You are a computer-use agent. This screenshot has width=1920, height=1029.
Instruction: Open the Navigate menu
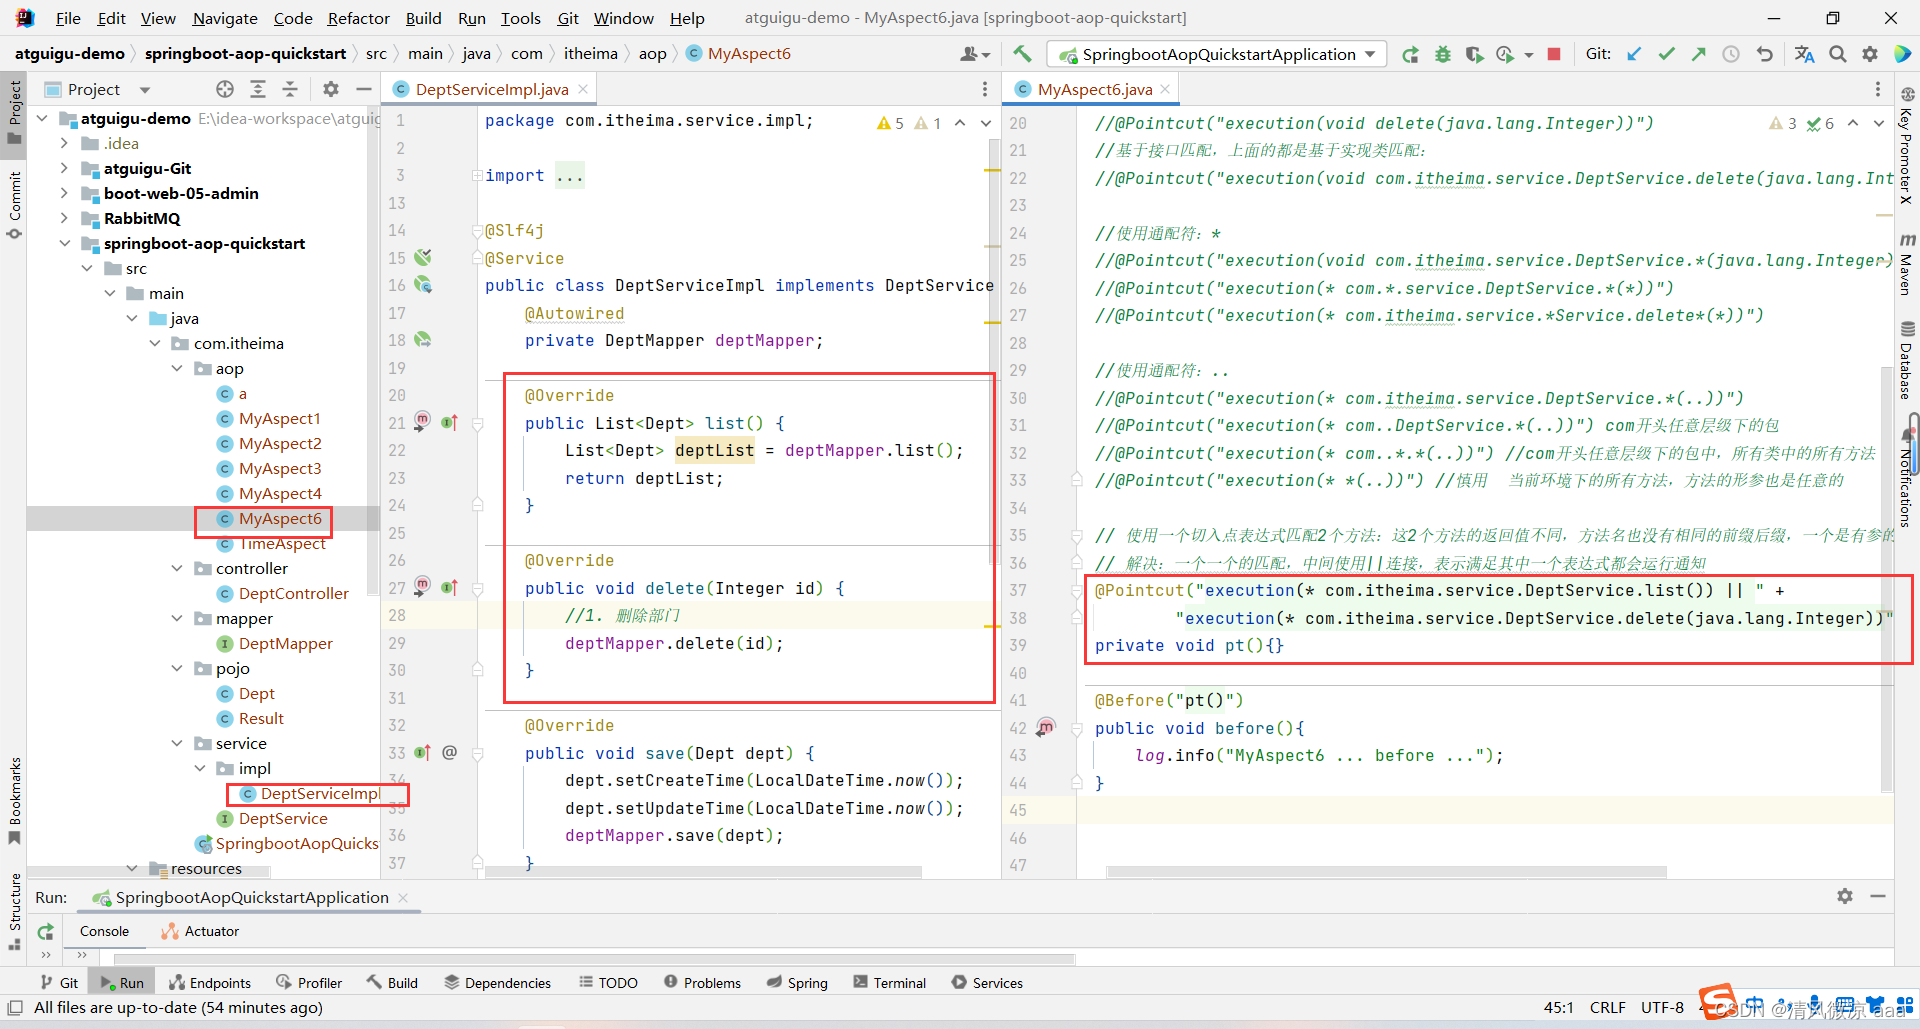[x=225, y=18]
